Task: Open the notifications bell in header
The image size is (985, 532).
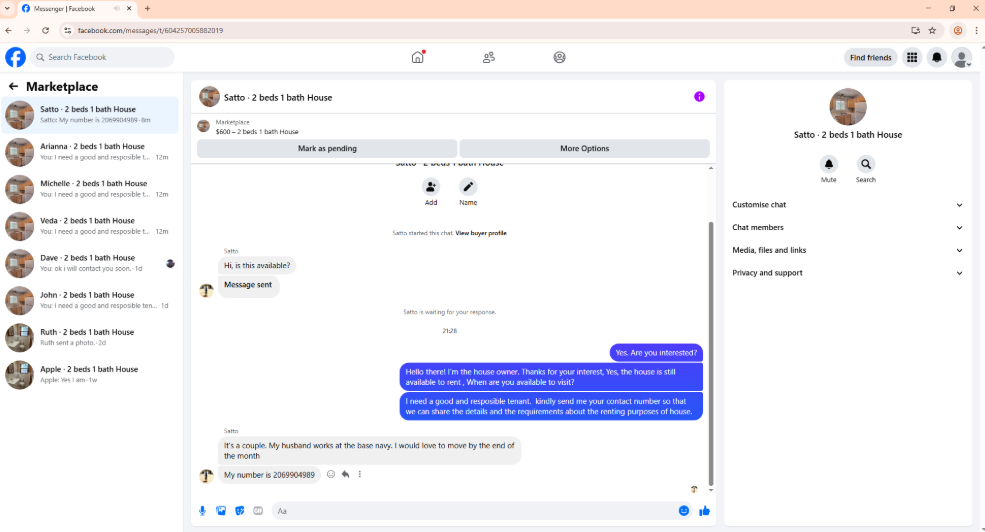Action: [x=937, y=57]
